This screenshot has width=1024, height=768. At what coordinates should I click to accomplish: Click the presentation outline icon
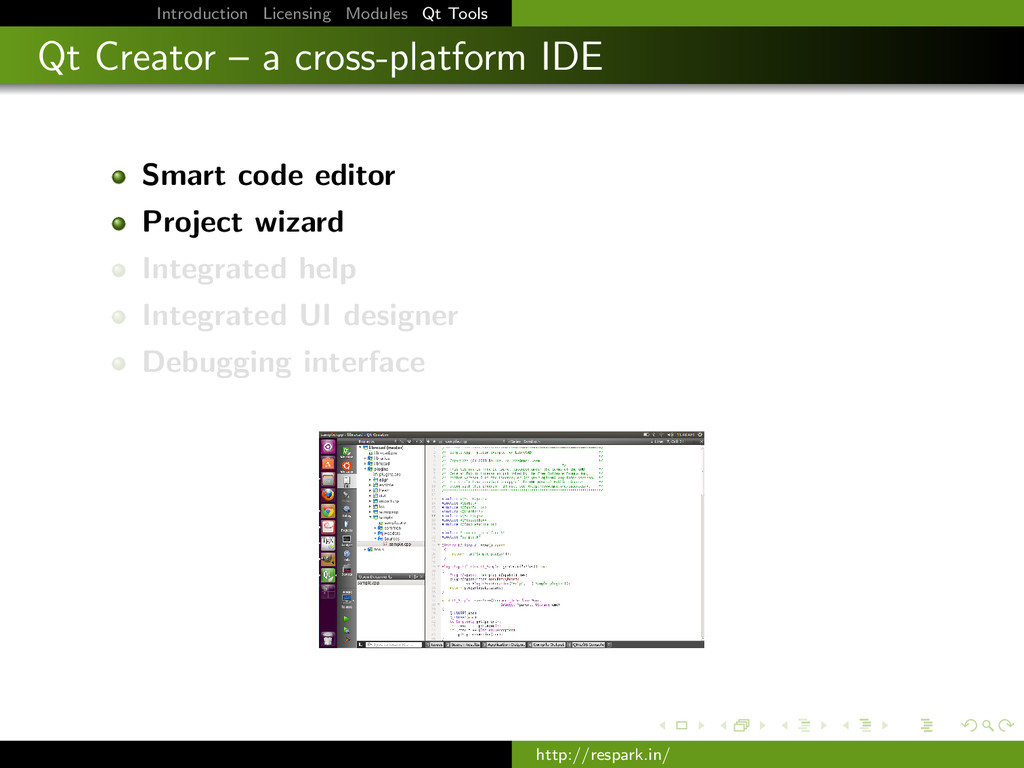(927, 726)
